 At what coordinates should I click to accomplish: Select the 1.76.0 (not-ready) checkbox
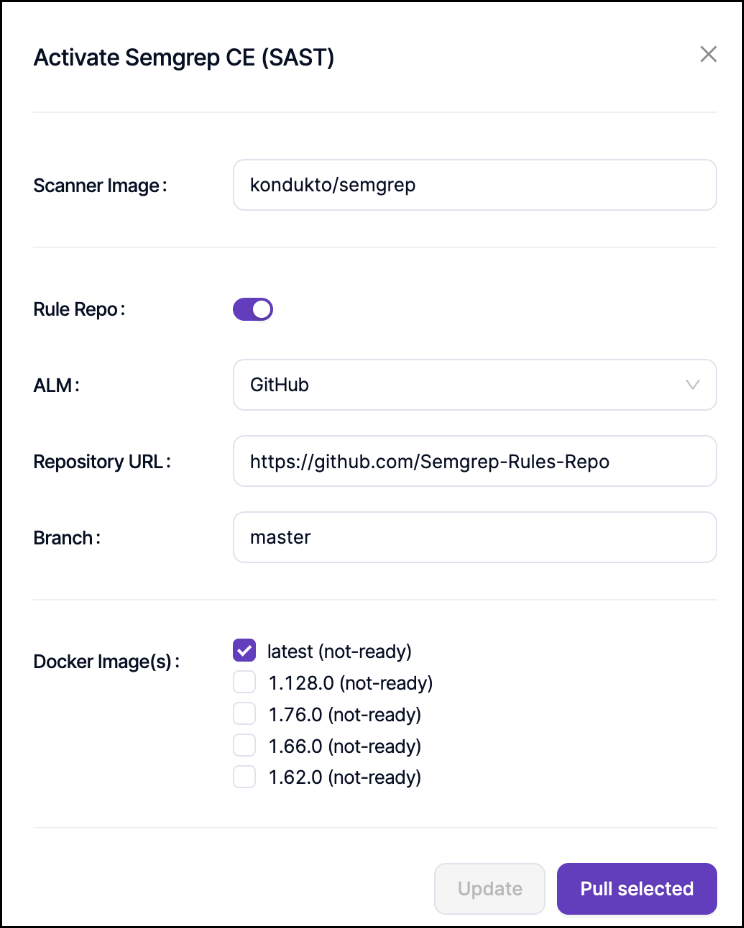click(x=245, y=714)
